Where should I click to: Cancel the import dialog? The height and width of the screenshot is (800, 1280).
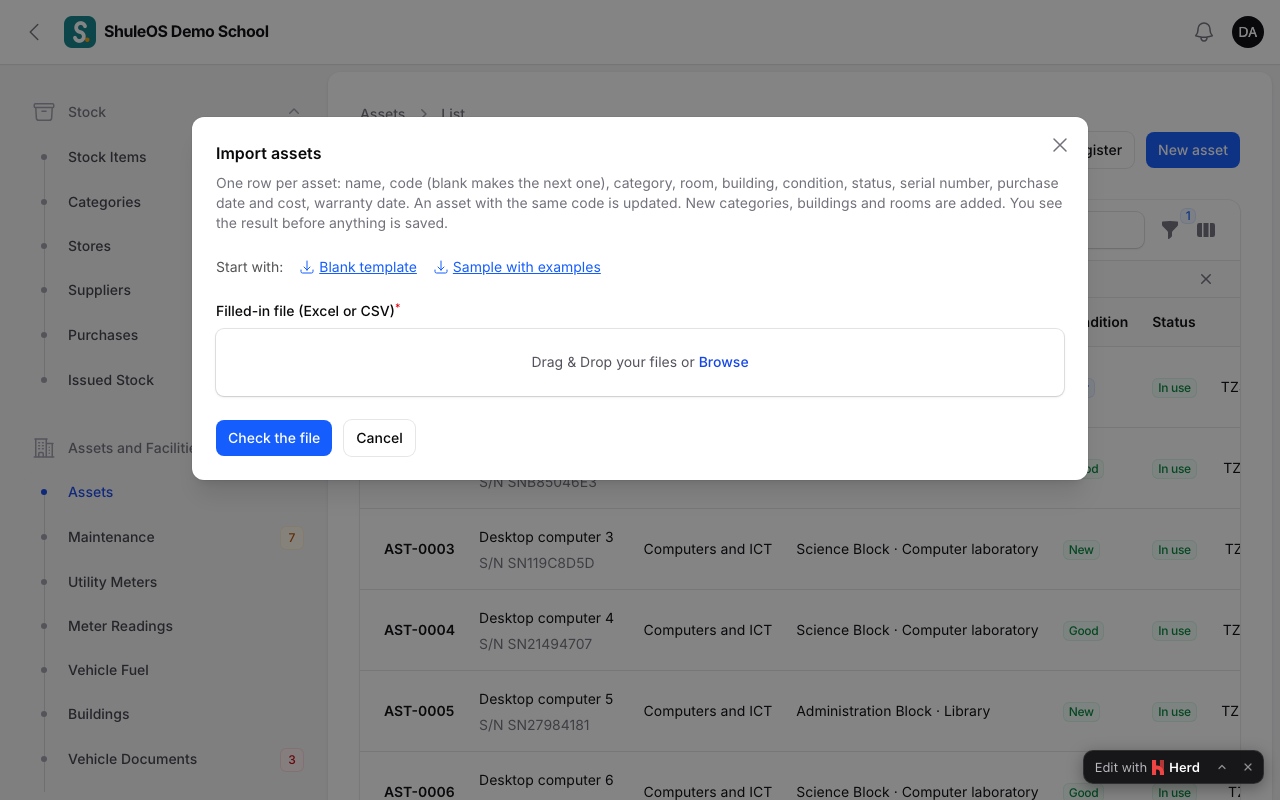[x=379, y=438]
